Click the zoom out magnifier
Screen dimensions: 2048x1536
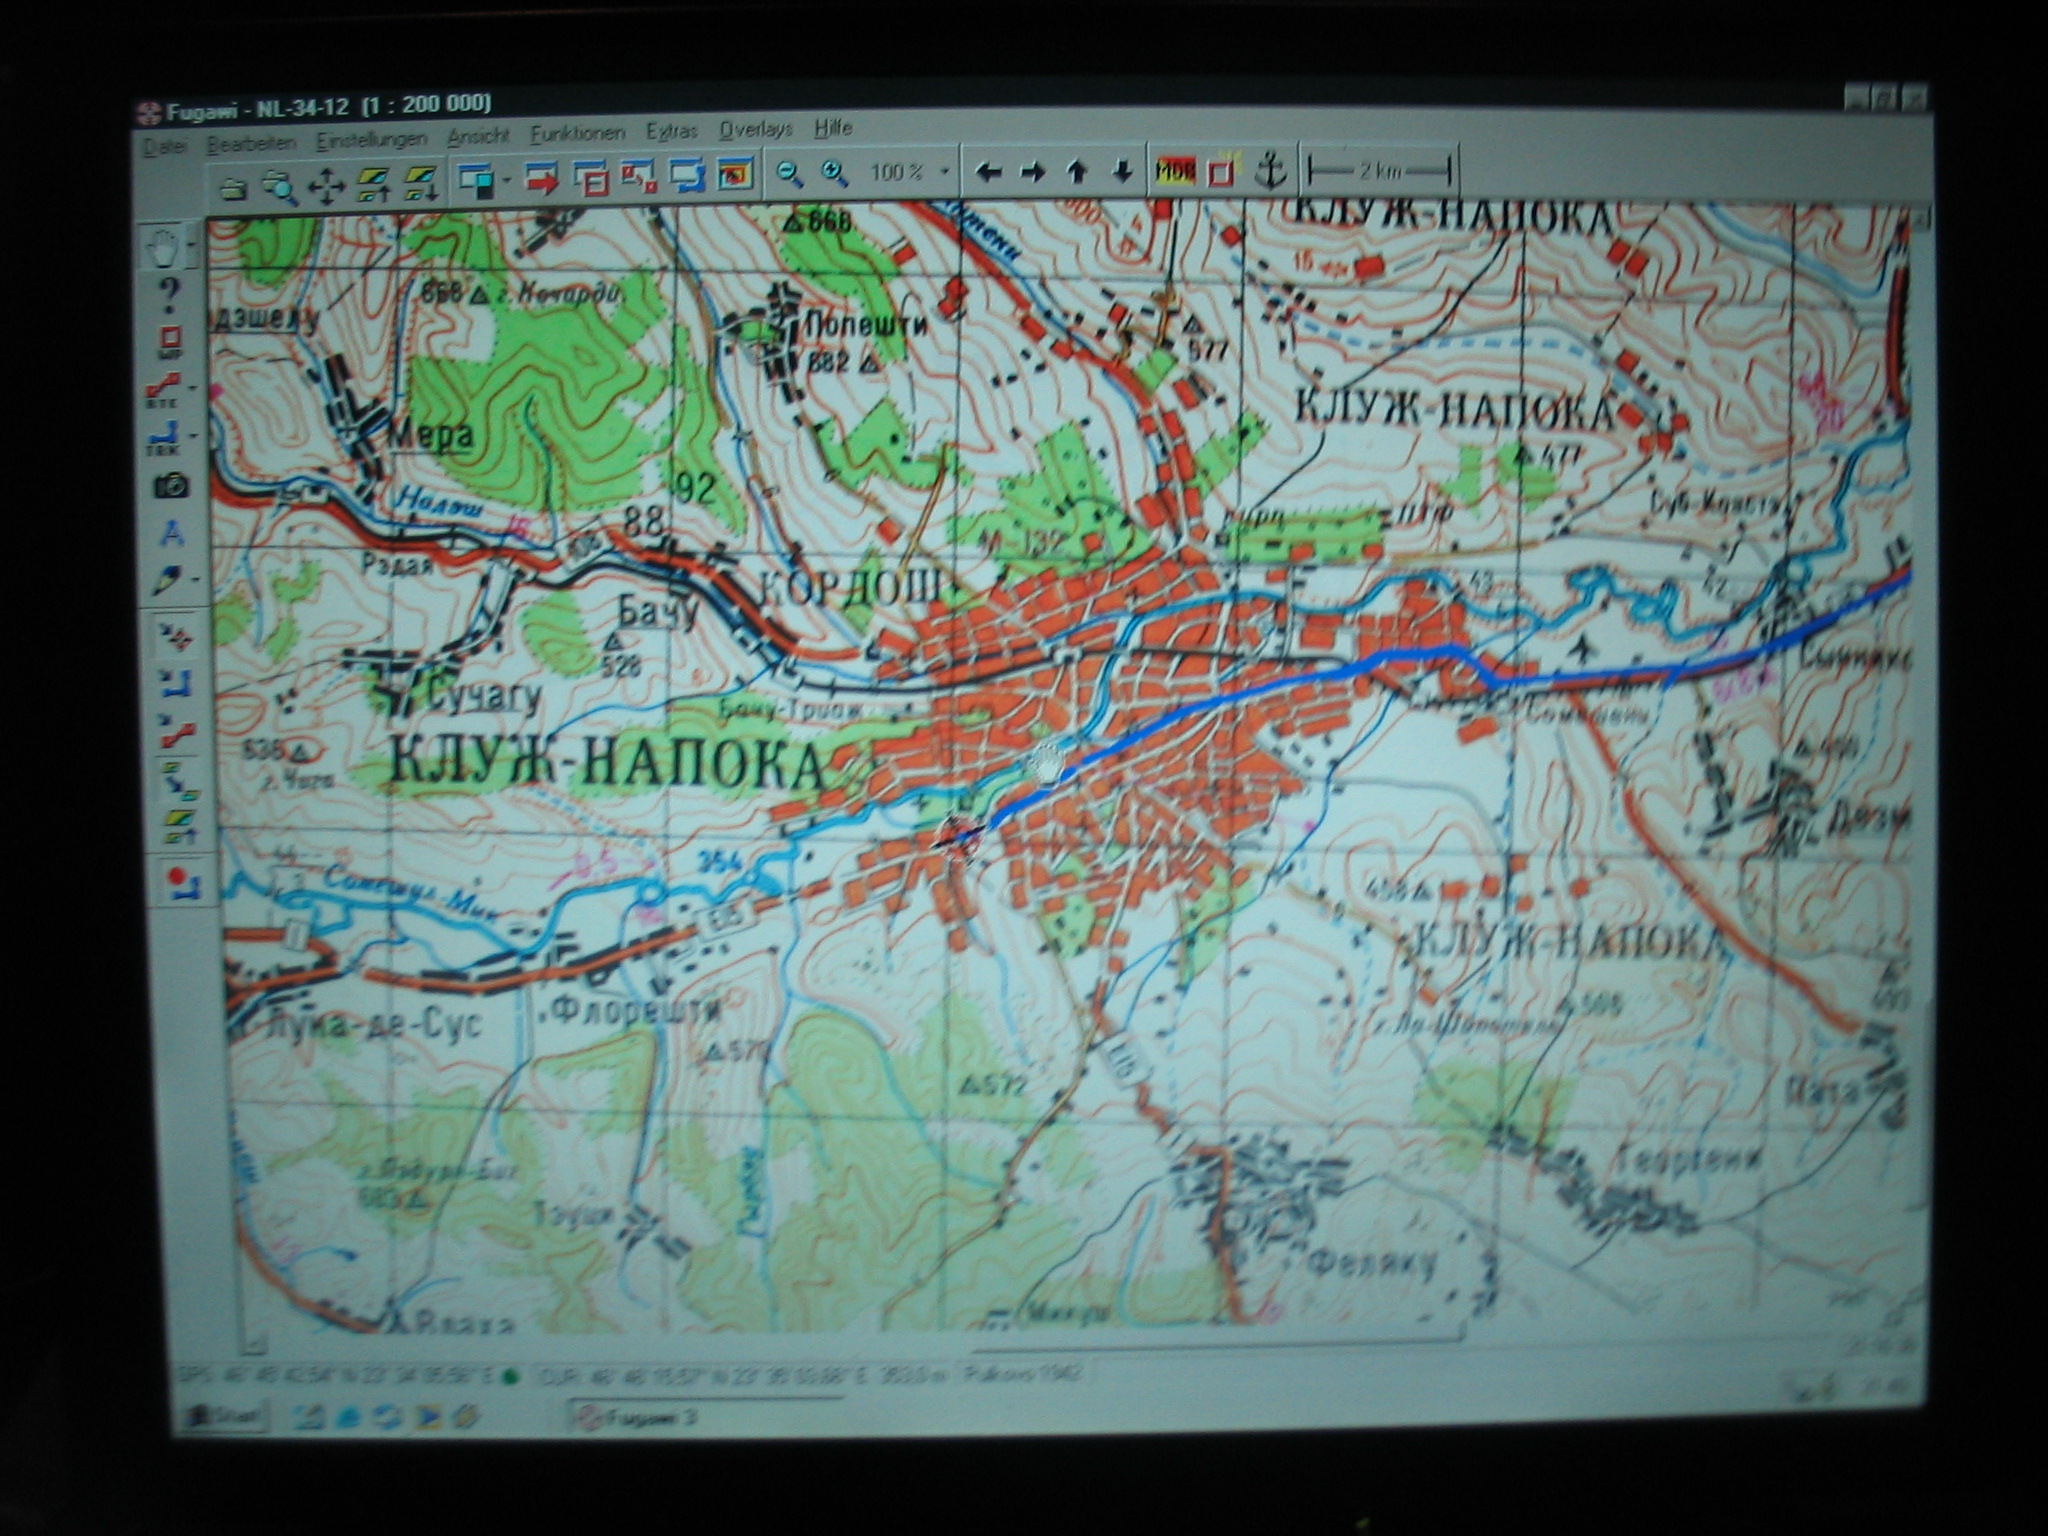click(790, 174)
